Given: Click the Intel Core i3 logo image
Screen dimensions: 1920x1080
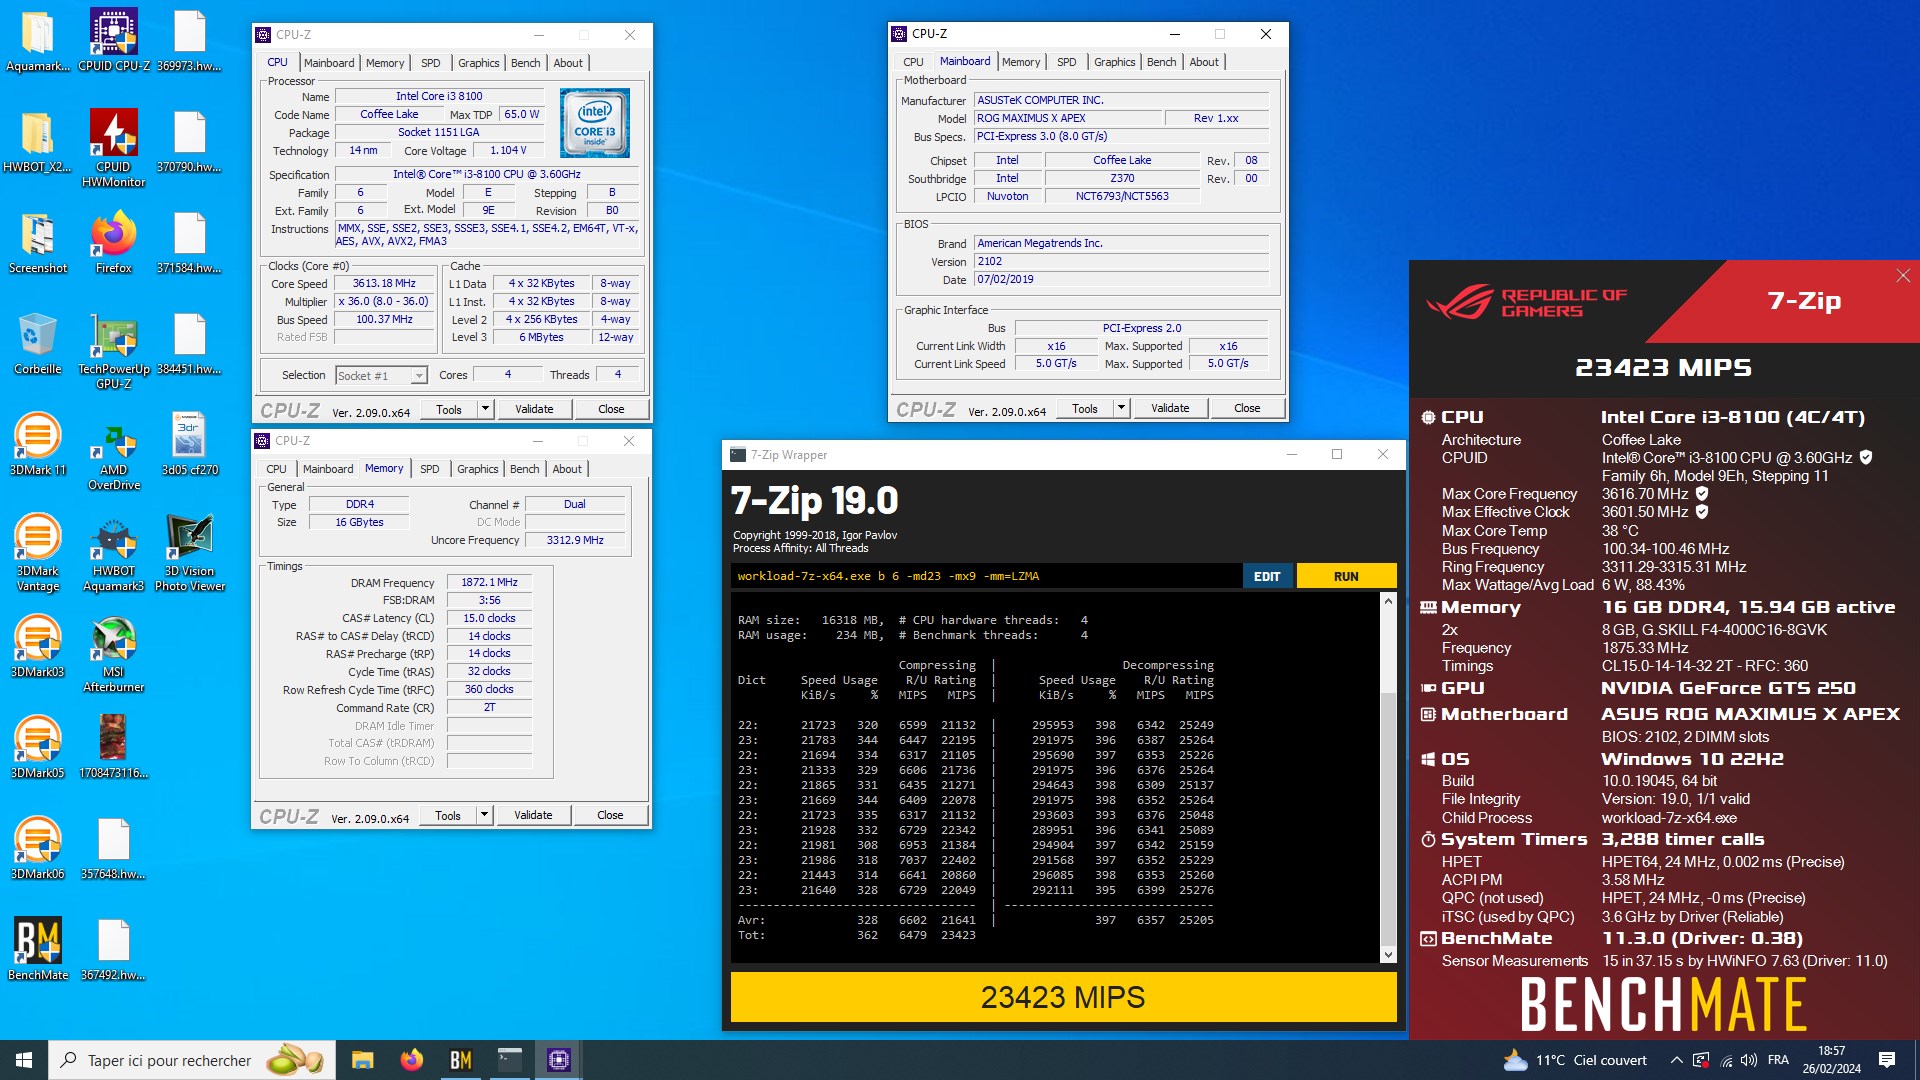Looking at the screenshot, I should (595, 123).
